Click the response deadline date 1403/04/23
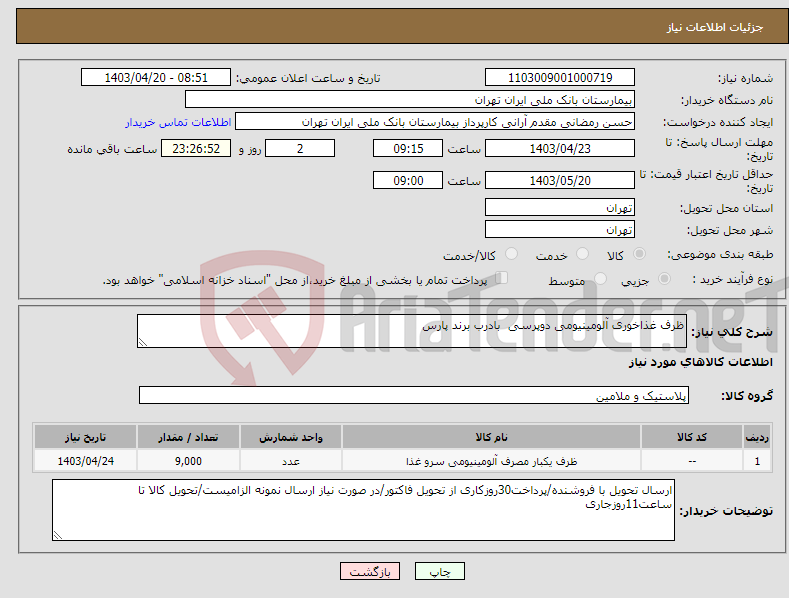This screenshot has width=789, height=598. click(560, 148)
